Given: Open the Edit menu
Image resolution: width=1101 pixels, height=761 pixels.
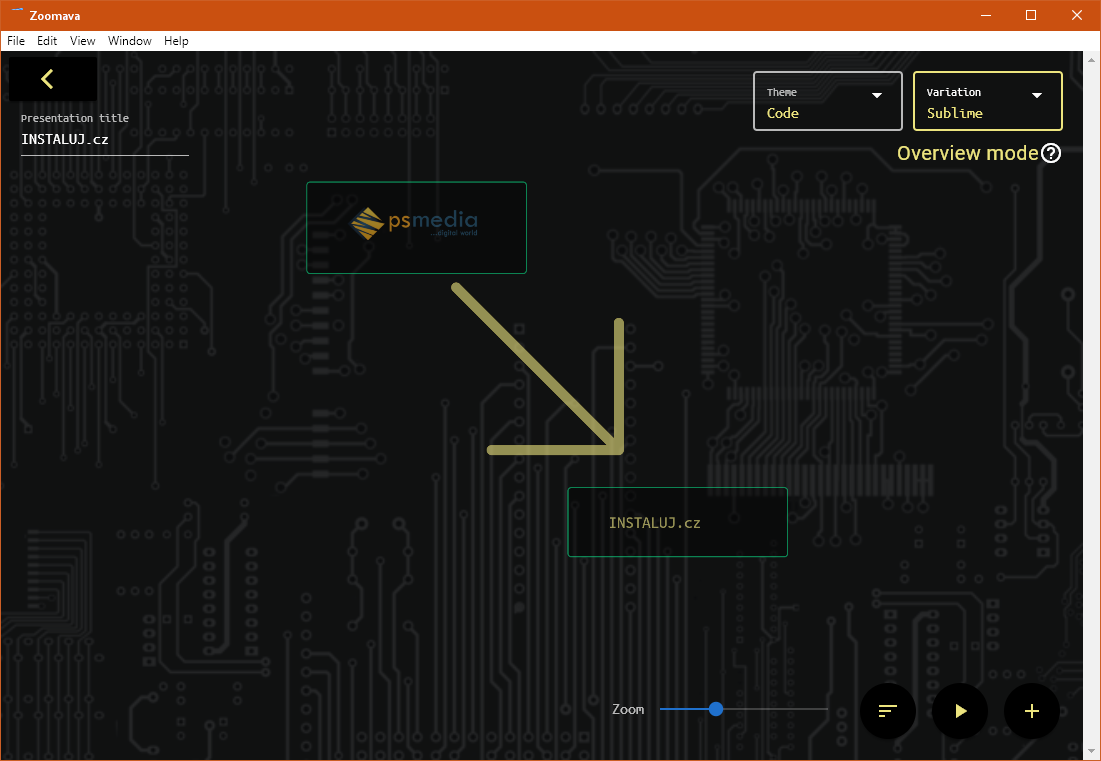Looking at the screenshot, I should coord(47,41).
